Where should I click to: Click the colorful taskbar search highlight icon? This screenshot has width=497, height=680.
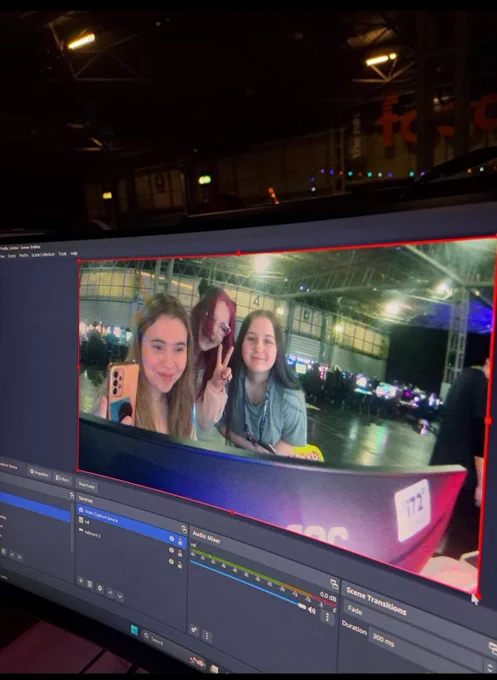[198, 662]
